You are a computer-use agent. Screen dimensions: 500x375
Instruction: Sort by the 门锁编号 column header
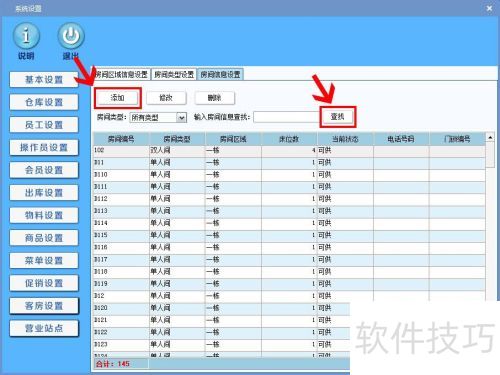tap(457, 139)
